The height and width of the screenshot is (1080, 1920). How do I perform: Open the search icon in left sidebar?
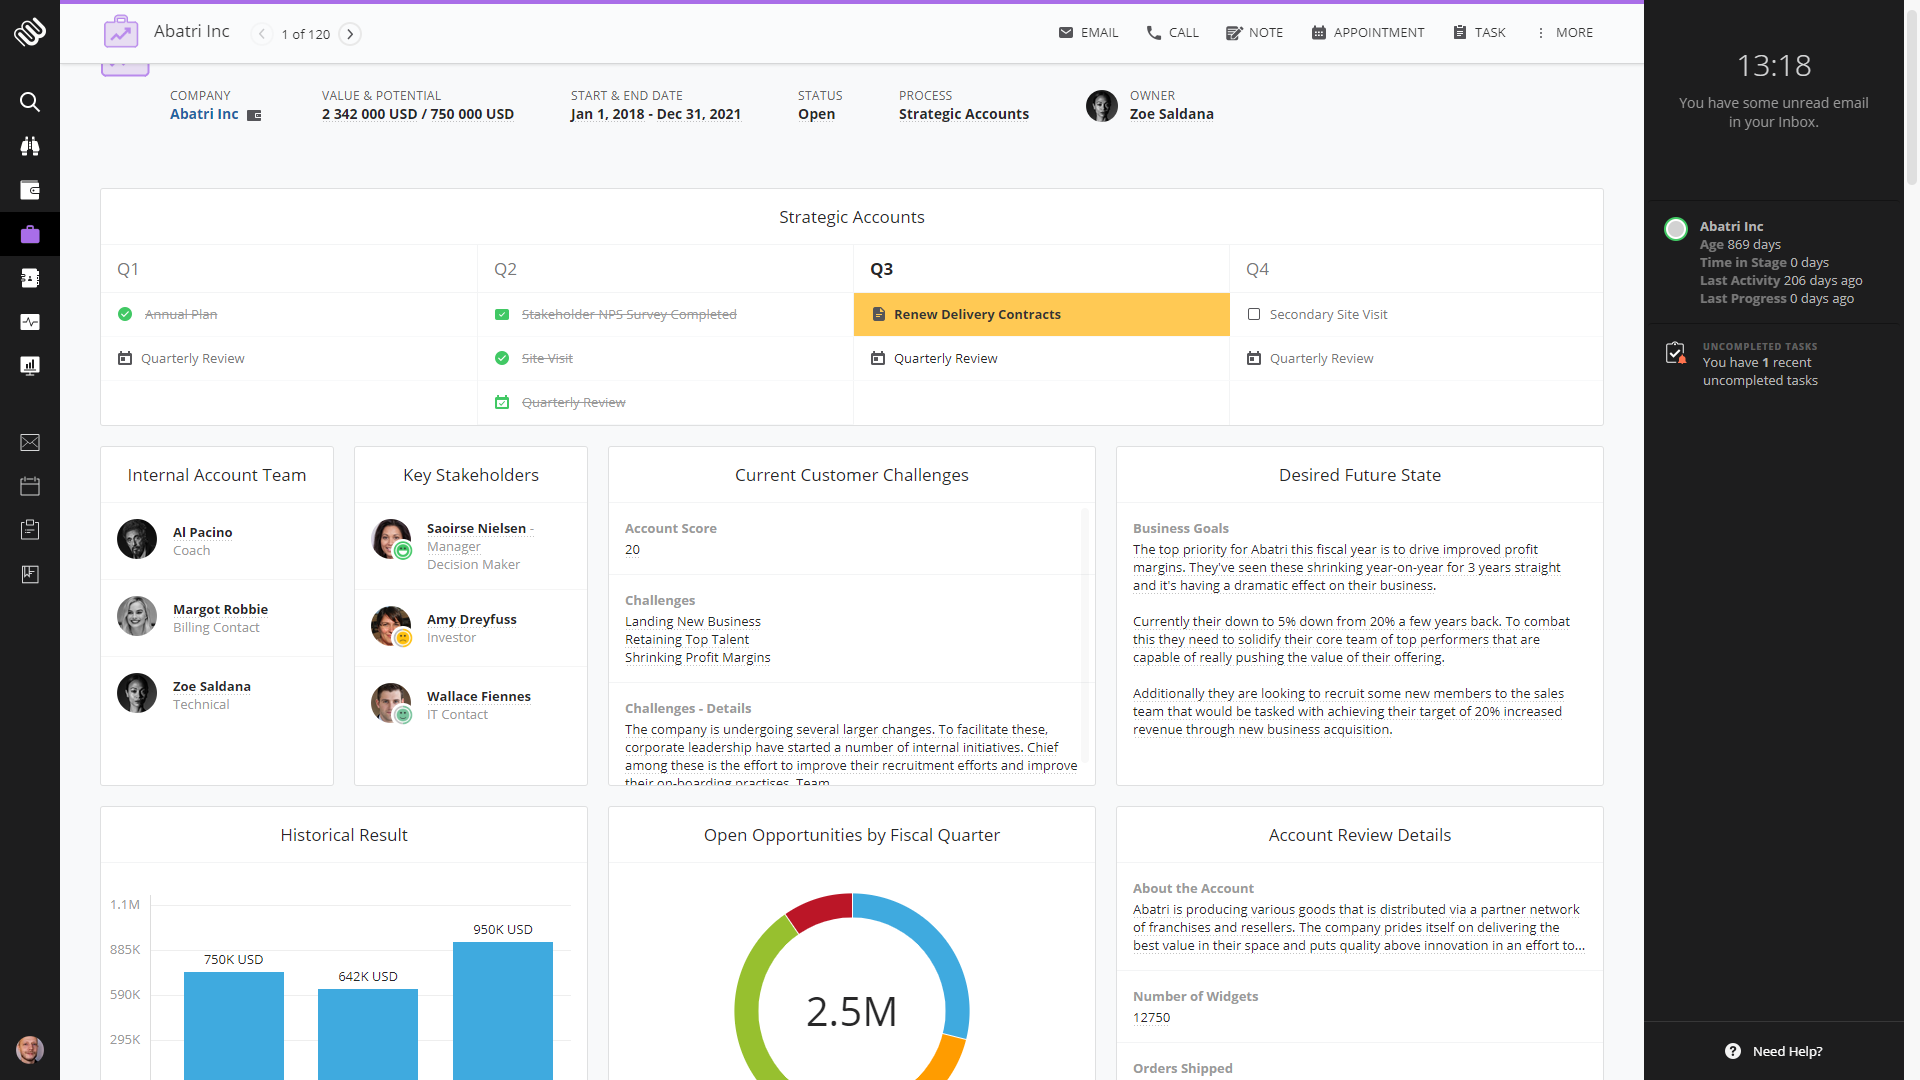coord(29,102)
